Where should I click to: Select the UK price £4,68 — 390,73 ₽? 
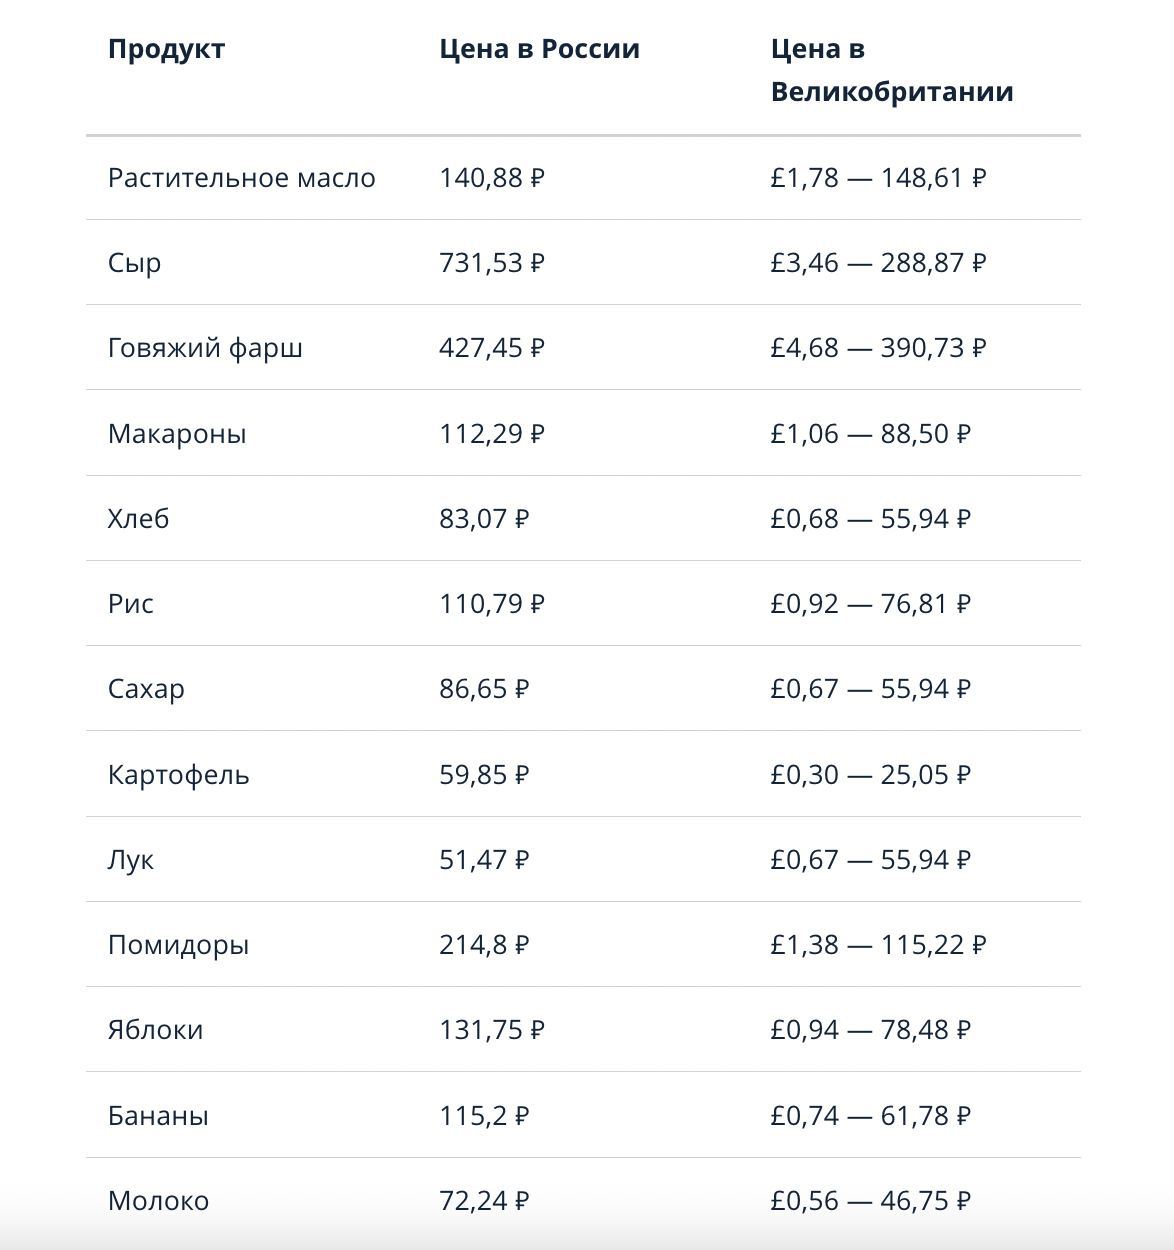877,348
